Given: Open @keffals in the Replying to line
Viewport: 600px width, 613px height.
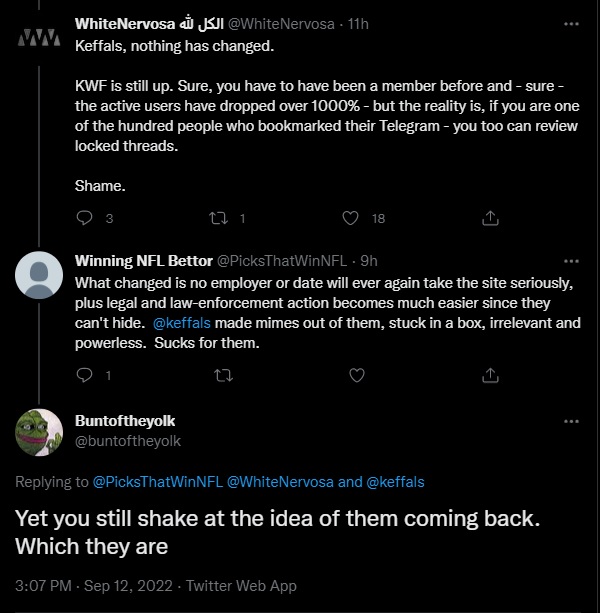Looking at the screenshot, I should [395, 482].
